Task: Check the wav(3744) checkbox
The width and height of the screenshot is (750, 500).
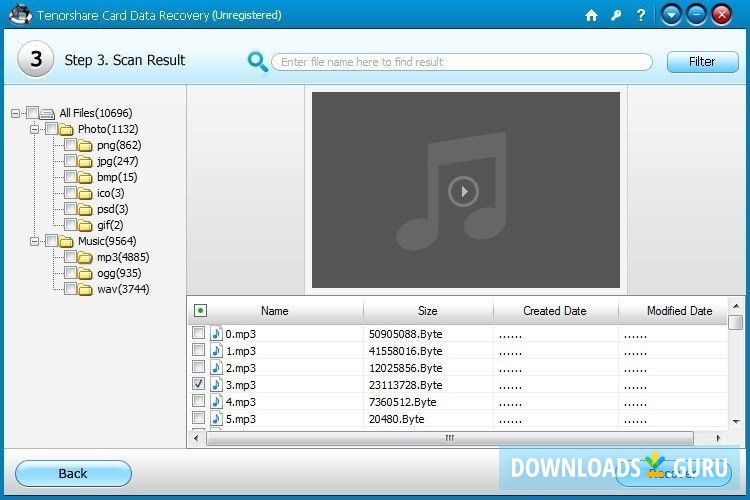Action: point(70,288)
